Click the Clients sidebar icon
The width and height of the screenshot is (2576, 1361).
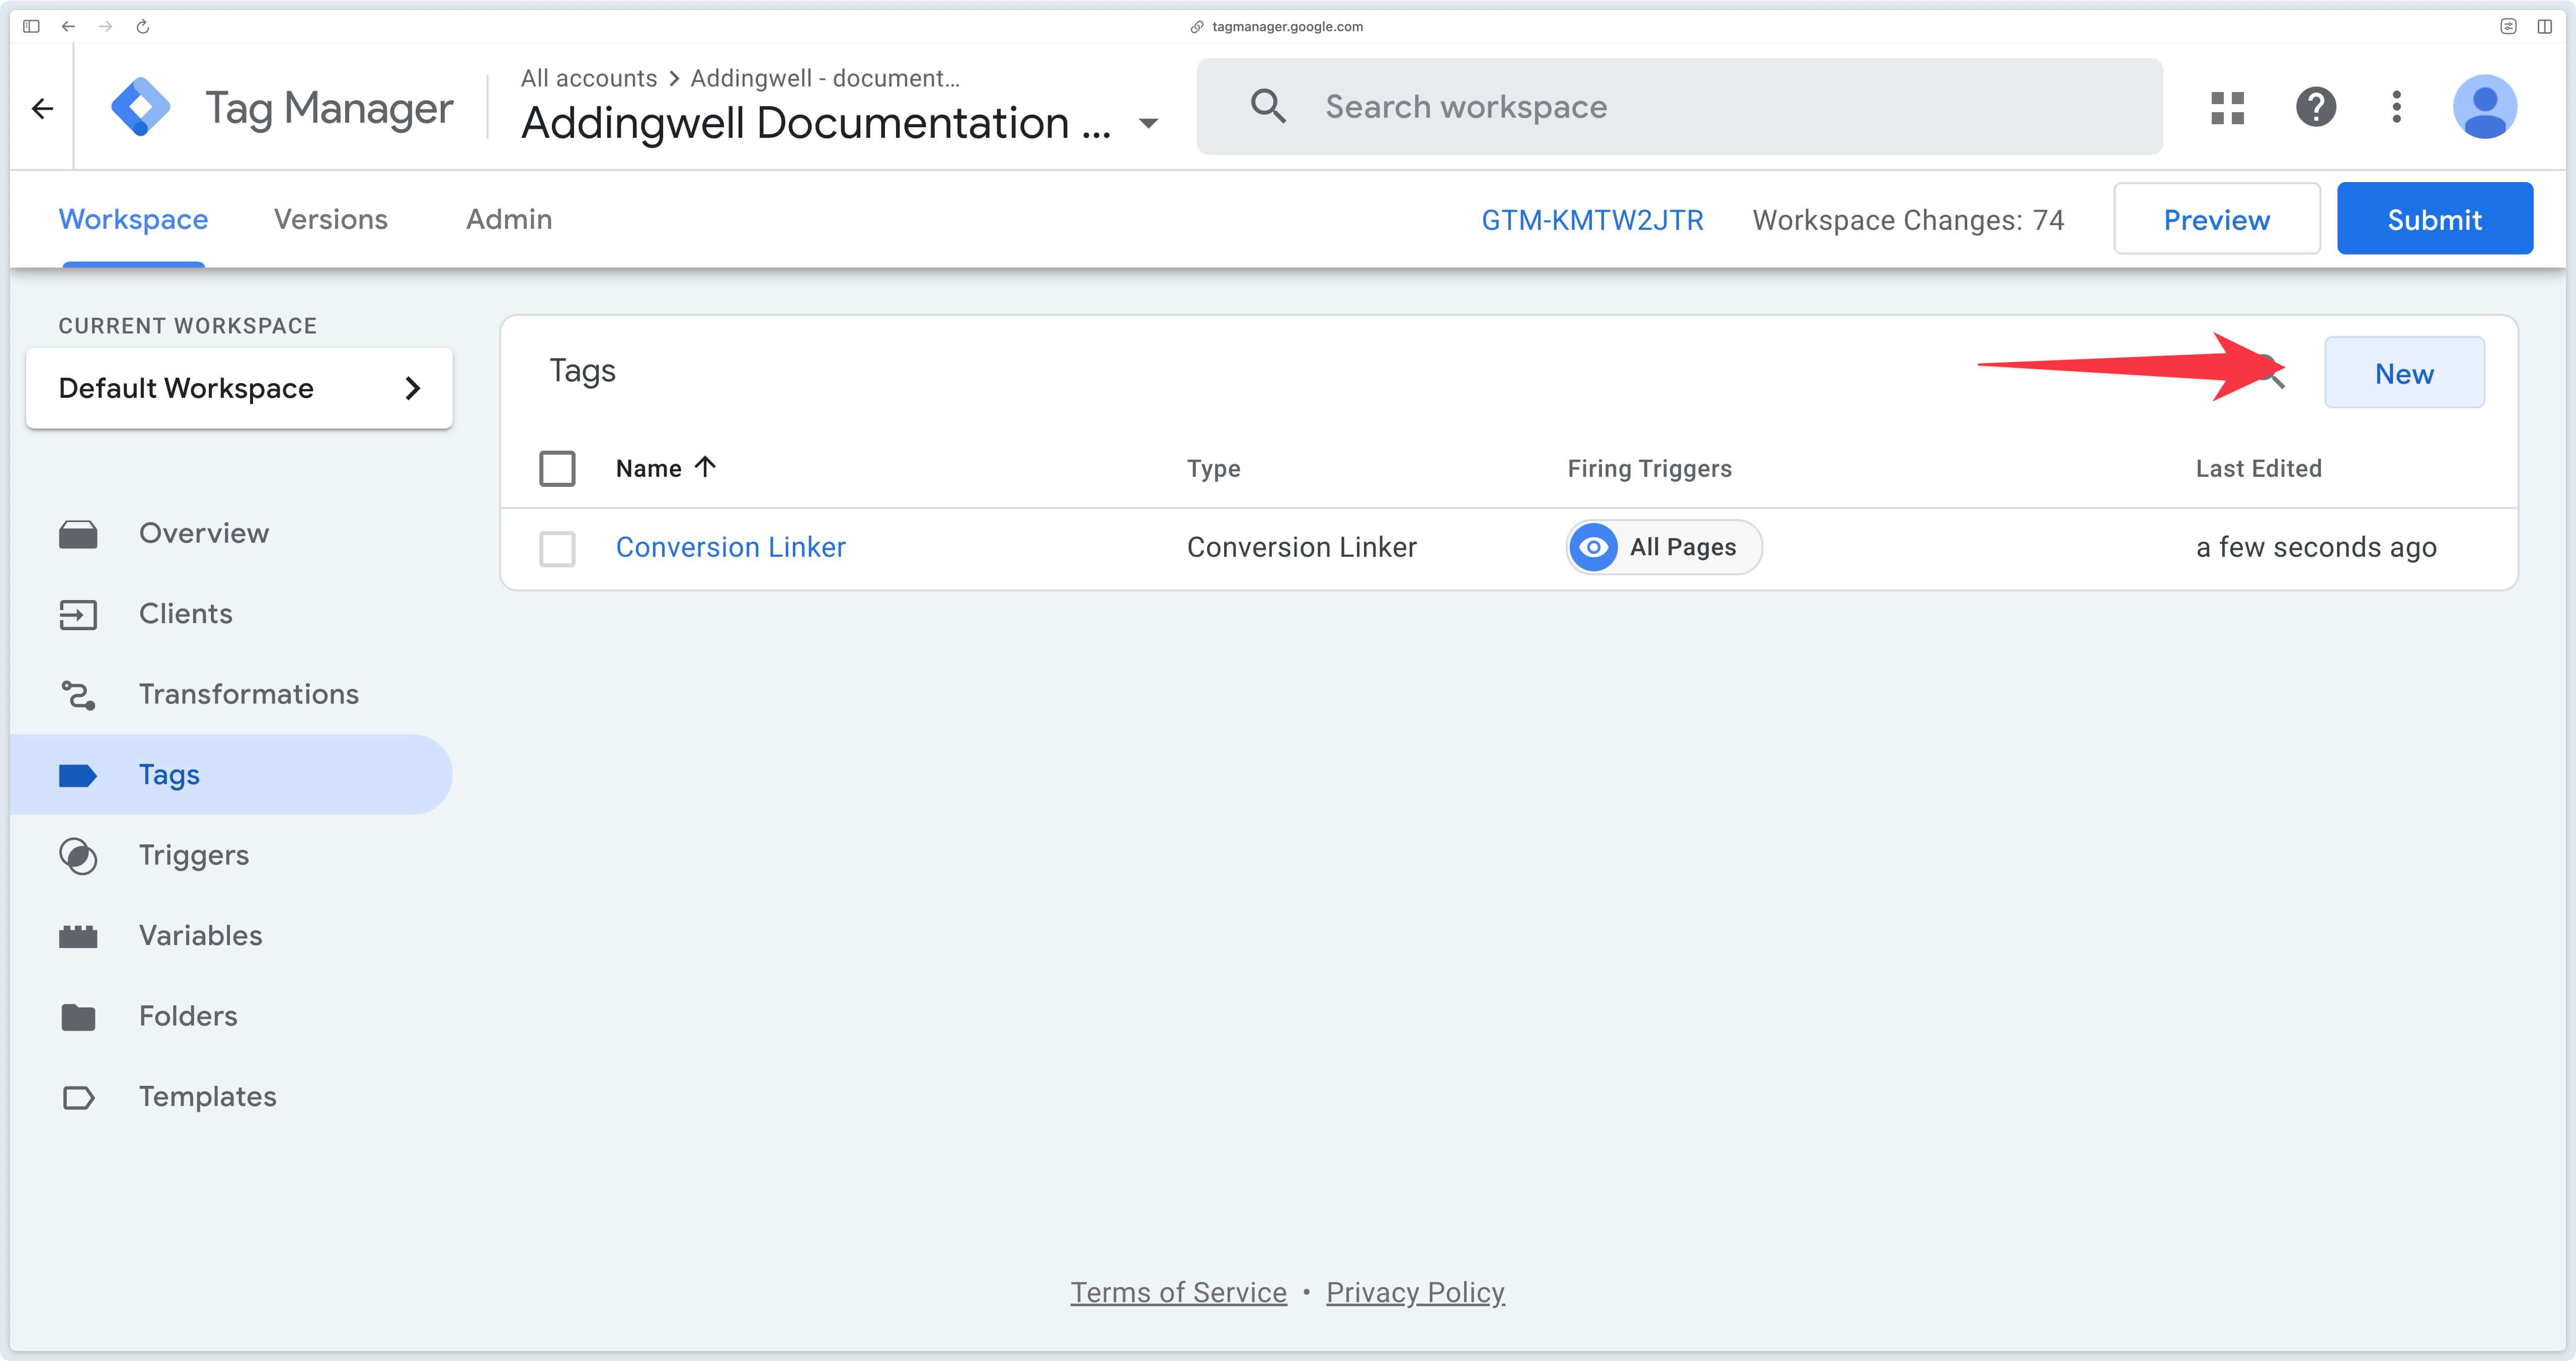pos(78,614)
